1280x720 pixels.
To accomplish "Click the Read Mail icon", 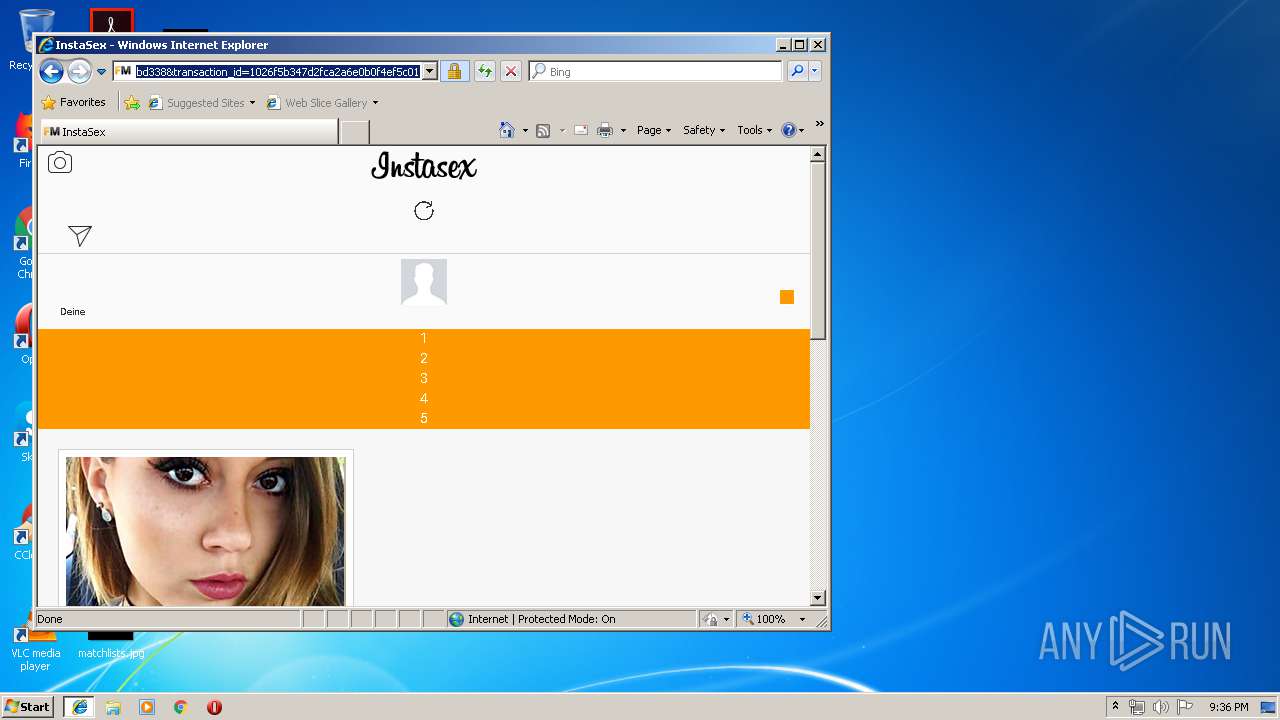I will click(580, 130).
